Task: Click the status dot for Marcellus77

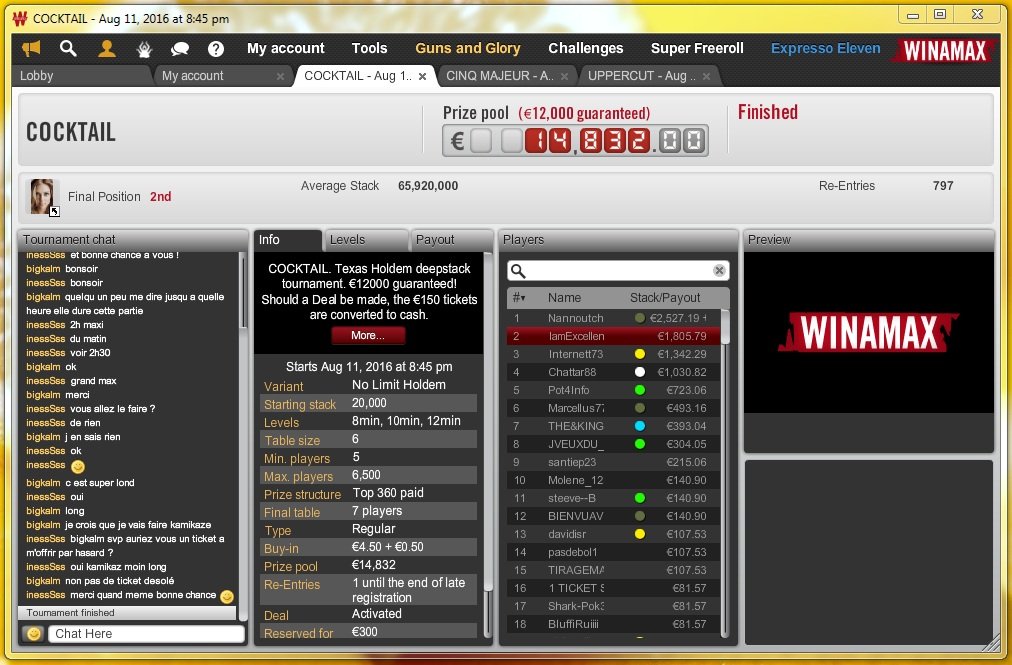Action: 640,408
